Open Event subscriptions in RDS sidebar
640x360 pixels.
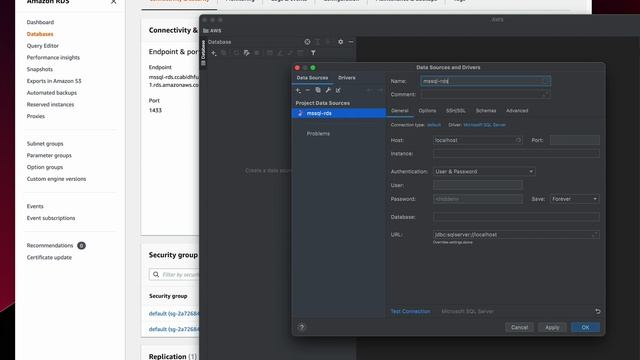[x=51, y=218]
